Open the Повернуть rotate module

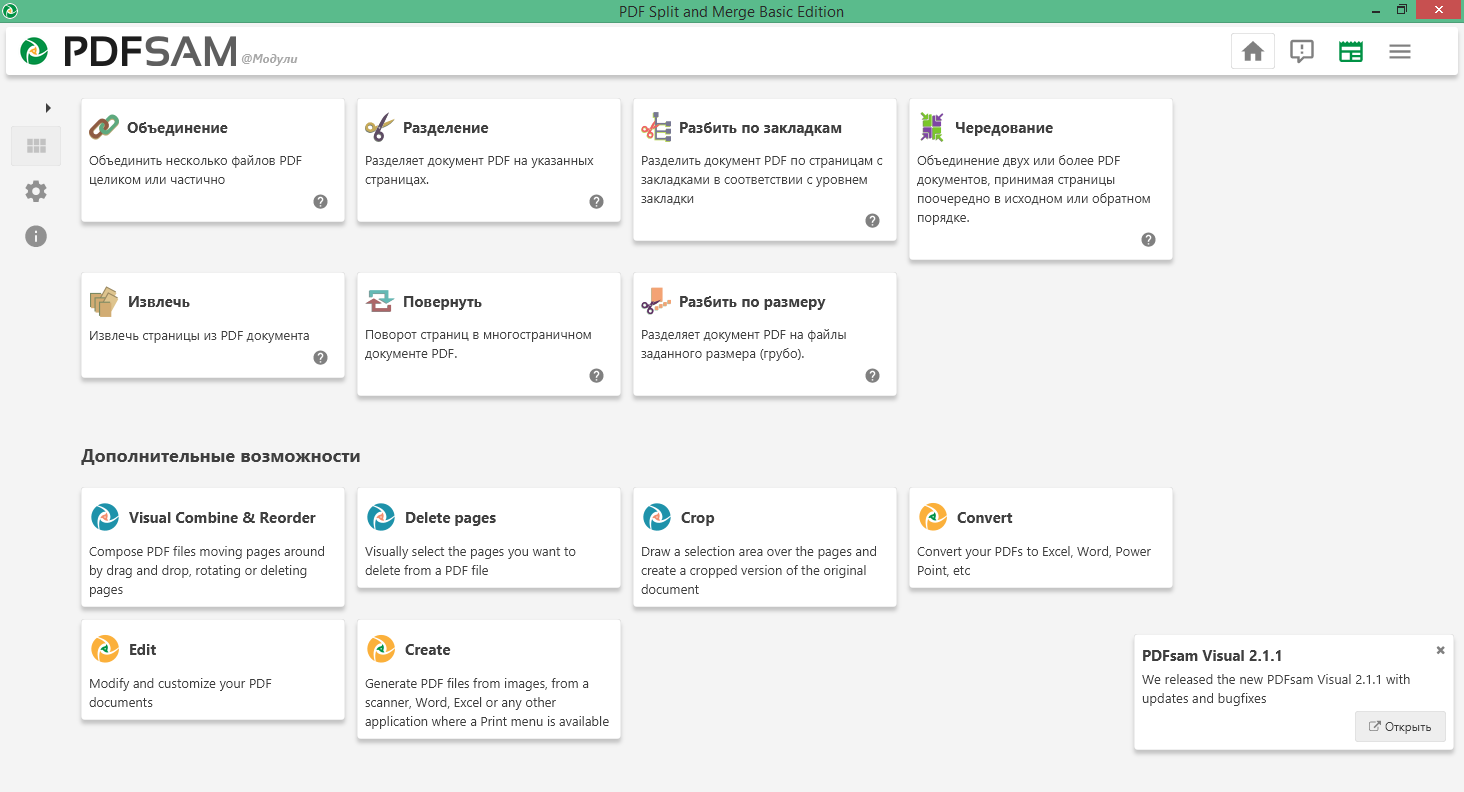[x=489, y=334]
